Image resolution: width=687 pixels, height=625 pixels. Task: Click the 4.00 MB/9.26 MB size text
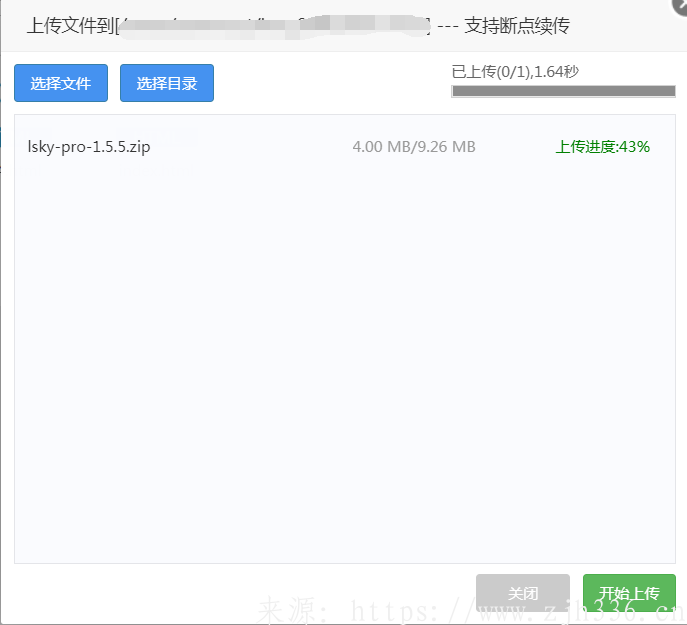click(x=414, y=147)
